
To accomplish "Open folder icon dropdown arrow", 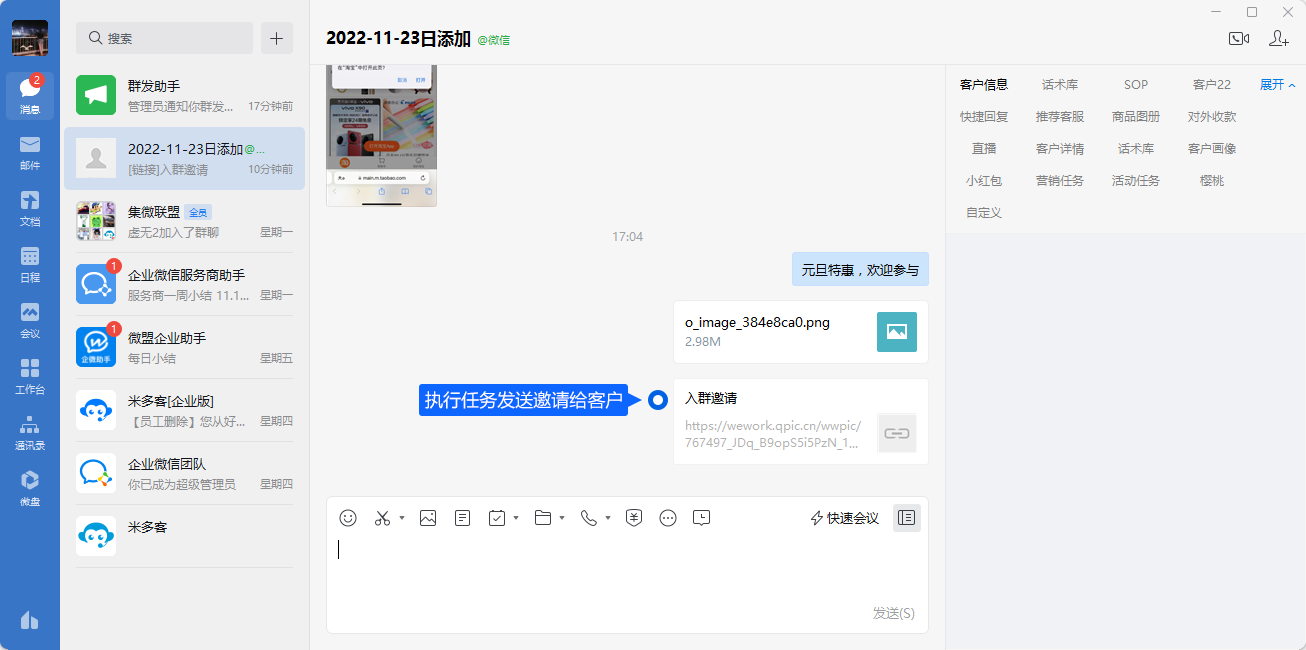I will (x=562, y=518).
